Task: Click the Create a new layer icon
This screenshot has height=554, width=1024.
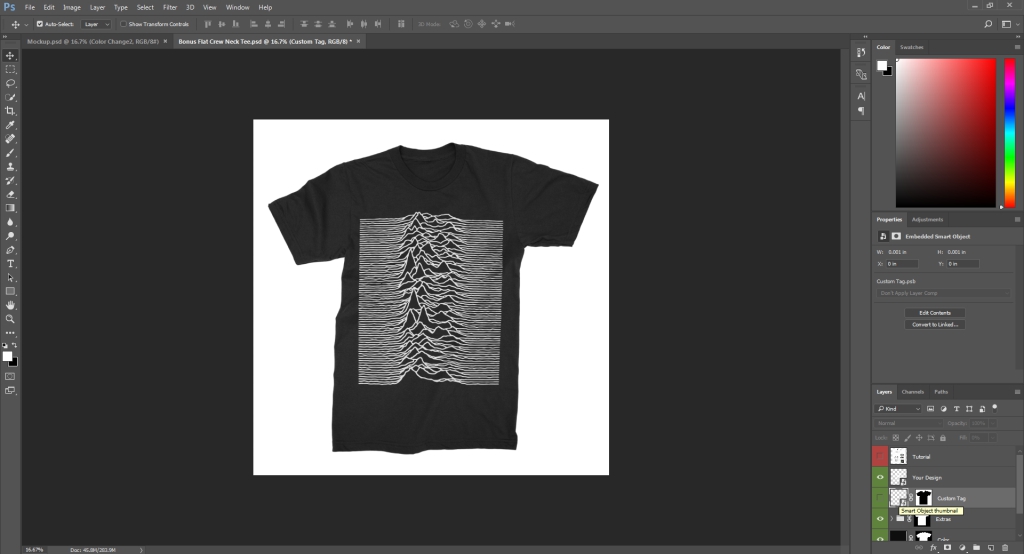Action: pos(991,547)
